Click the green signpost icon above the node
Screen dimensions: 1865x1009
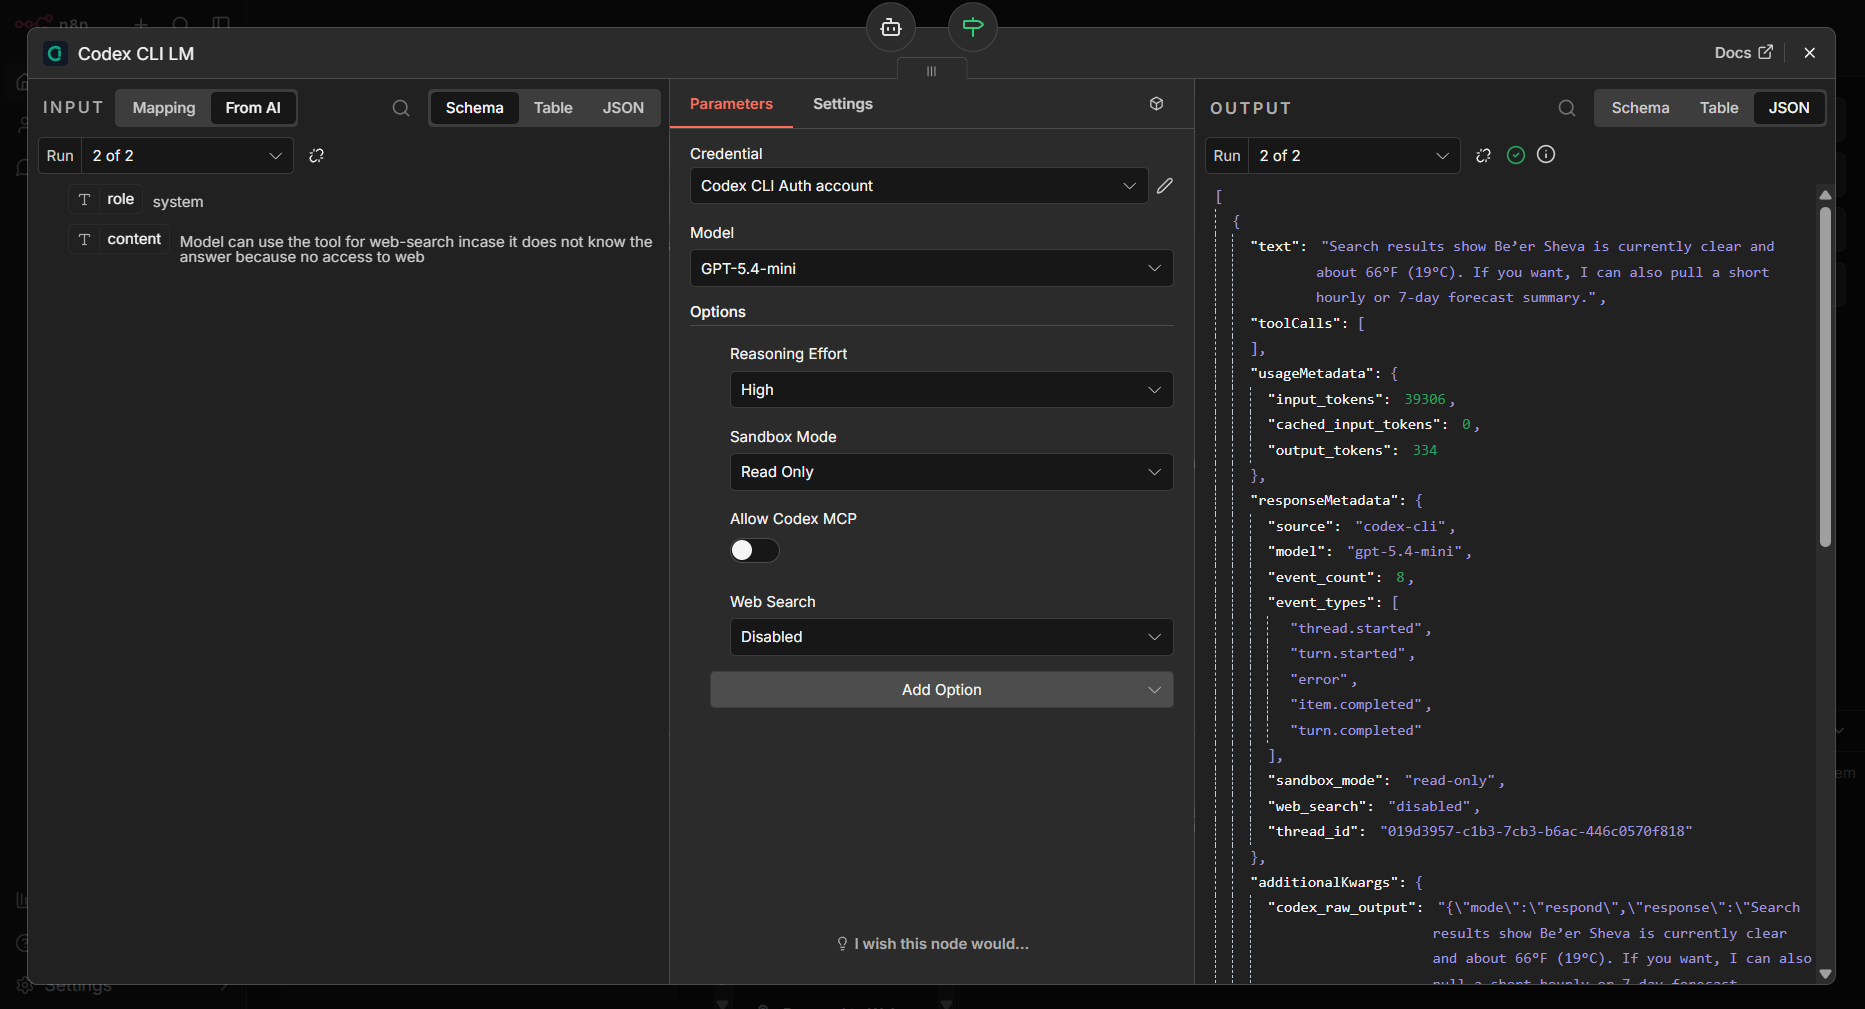(972, 27)
